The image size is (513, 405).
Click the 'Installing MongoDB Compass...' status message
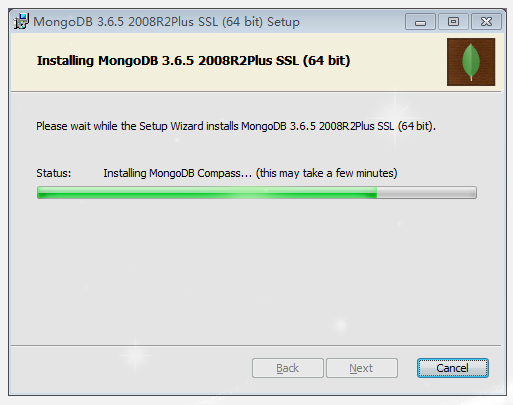point(177,173)
